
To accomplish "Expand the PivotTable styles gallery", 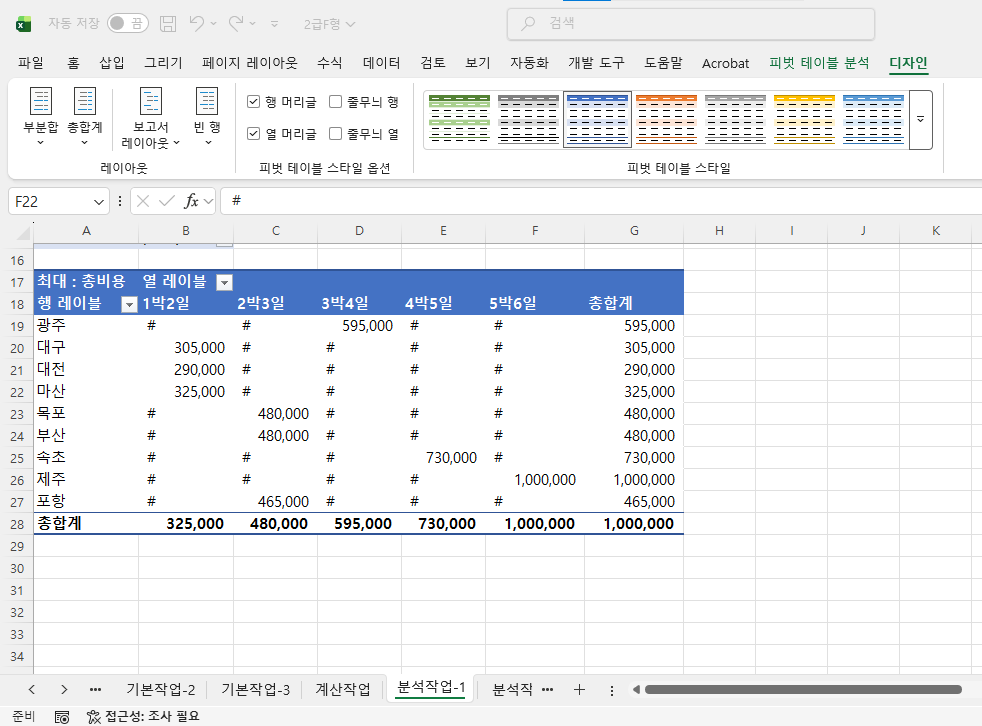I will (x=920, y=119).
